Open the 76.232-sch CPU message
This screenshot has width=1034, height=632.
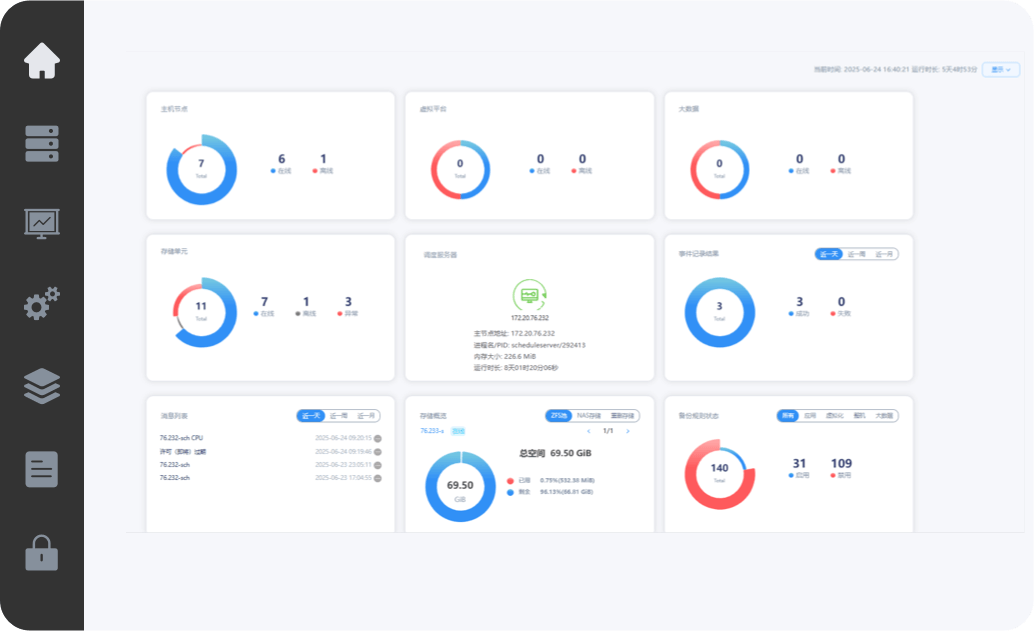click(x=181, y=438)
